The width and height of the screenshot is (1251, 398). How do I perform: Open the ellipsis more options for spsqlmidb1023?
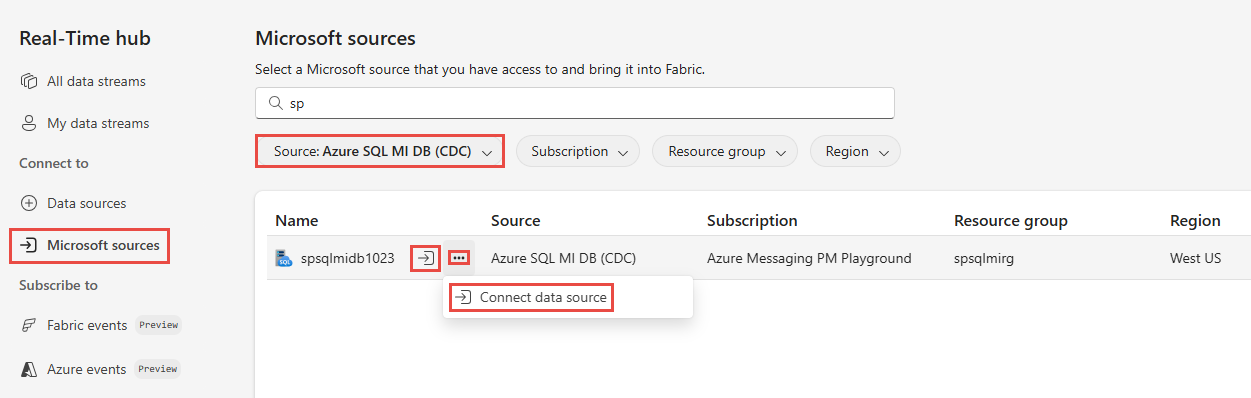[x=459, y=258]
